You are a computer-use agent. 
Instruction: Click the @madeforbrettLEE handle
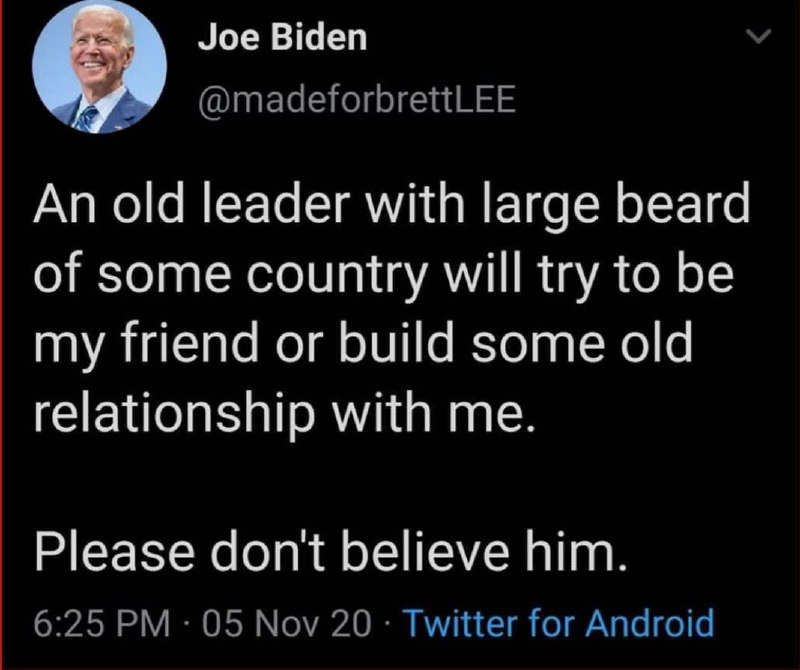pos(357,100)
